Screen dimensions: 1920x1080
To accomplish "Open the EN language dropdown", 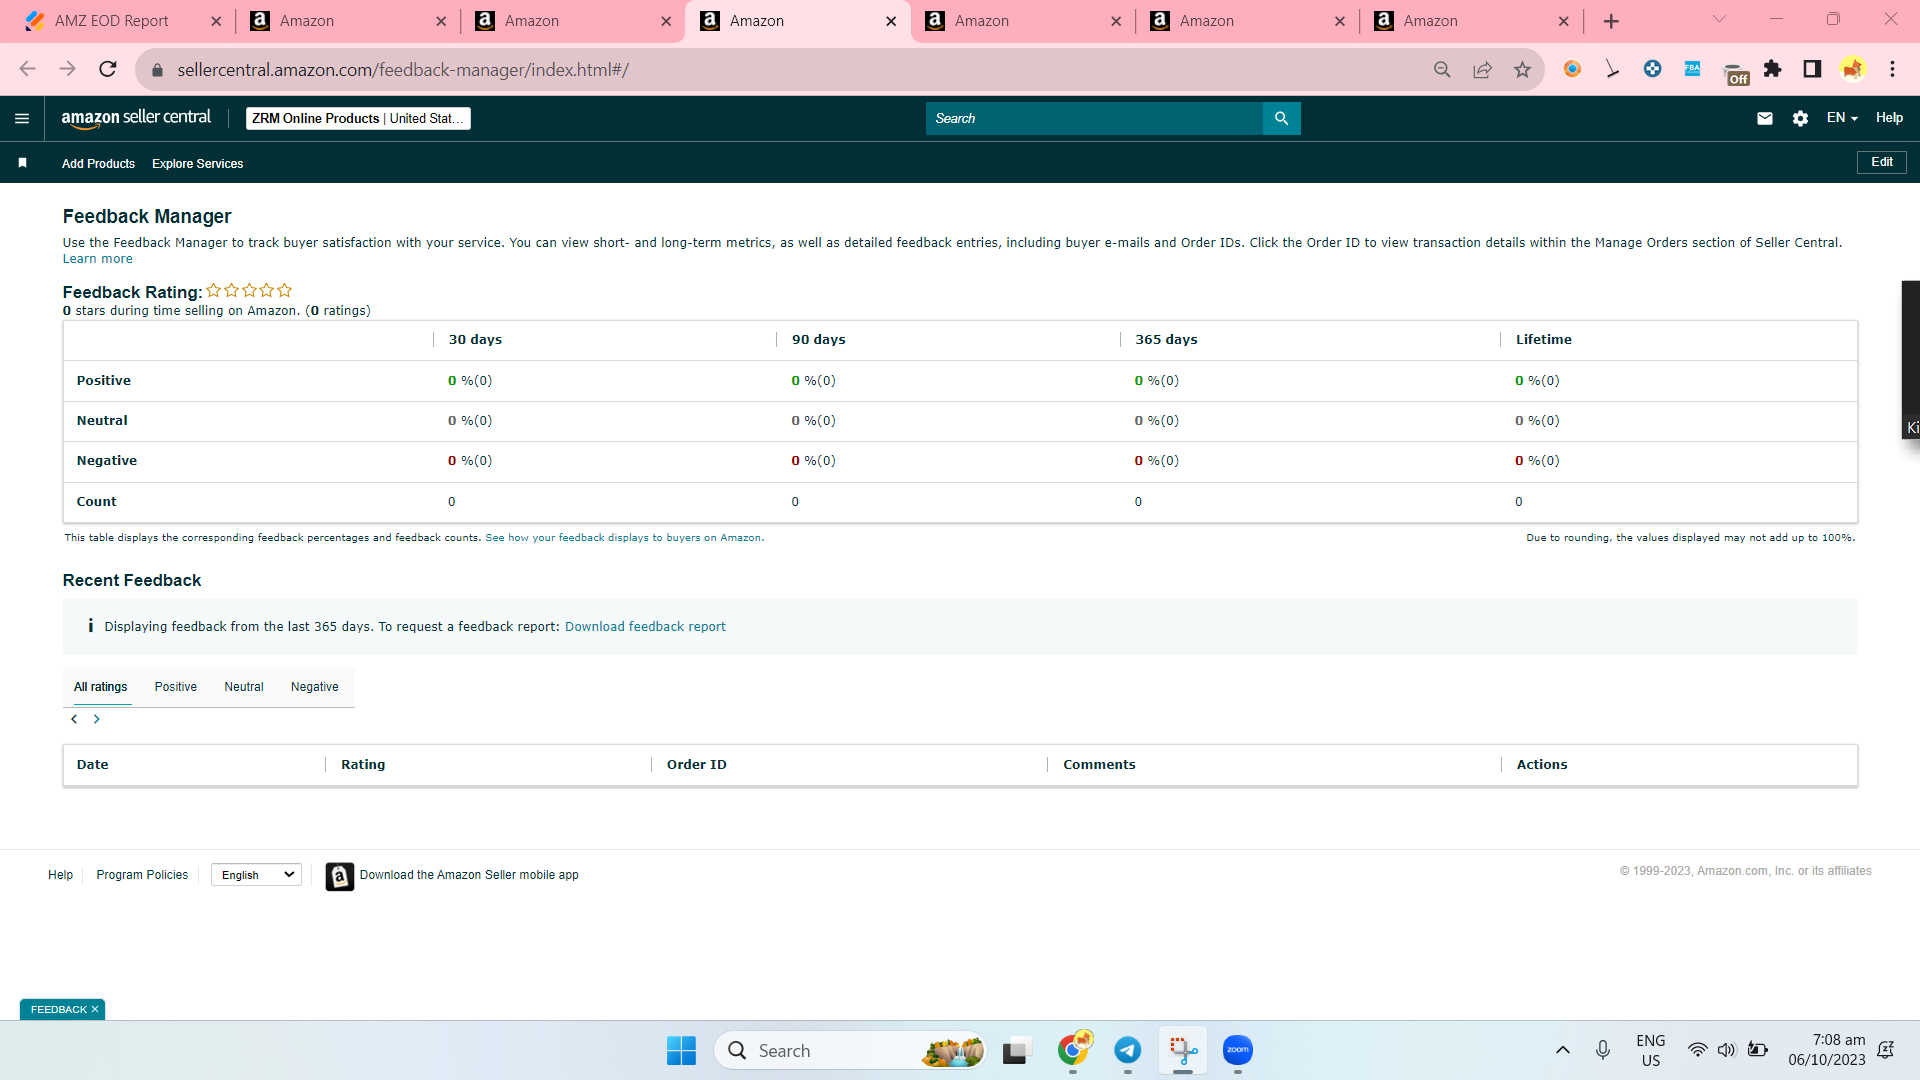I will click(x=1842, y=118).
